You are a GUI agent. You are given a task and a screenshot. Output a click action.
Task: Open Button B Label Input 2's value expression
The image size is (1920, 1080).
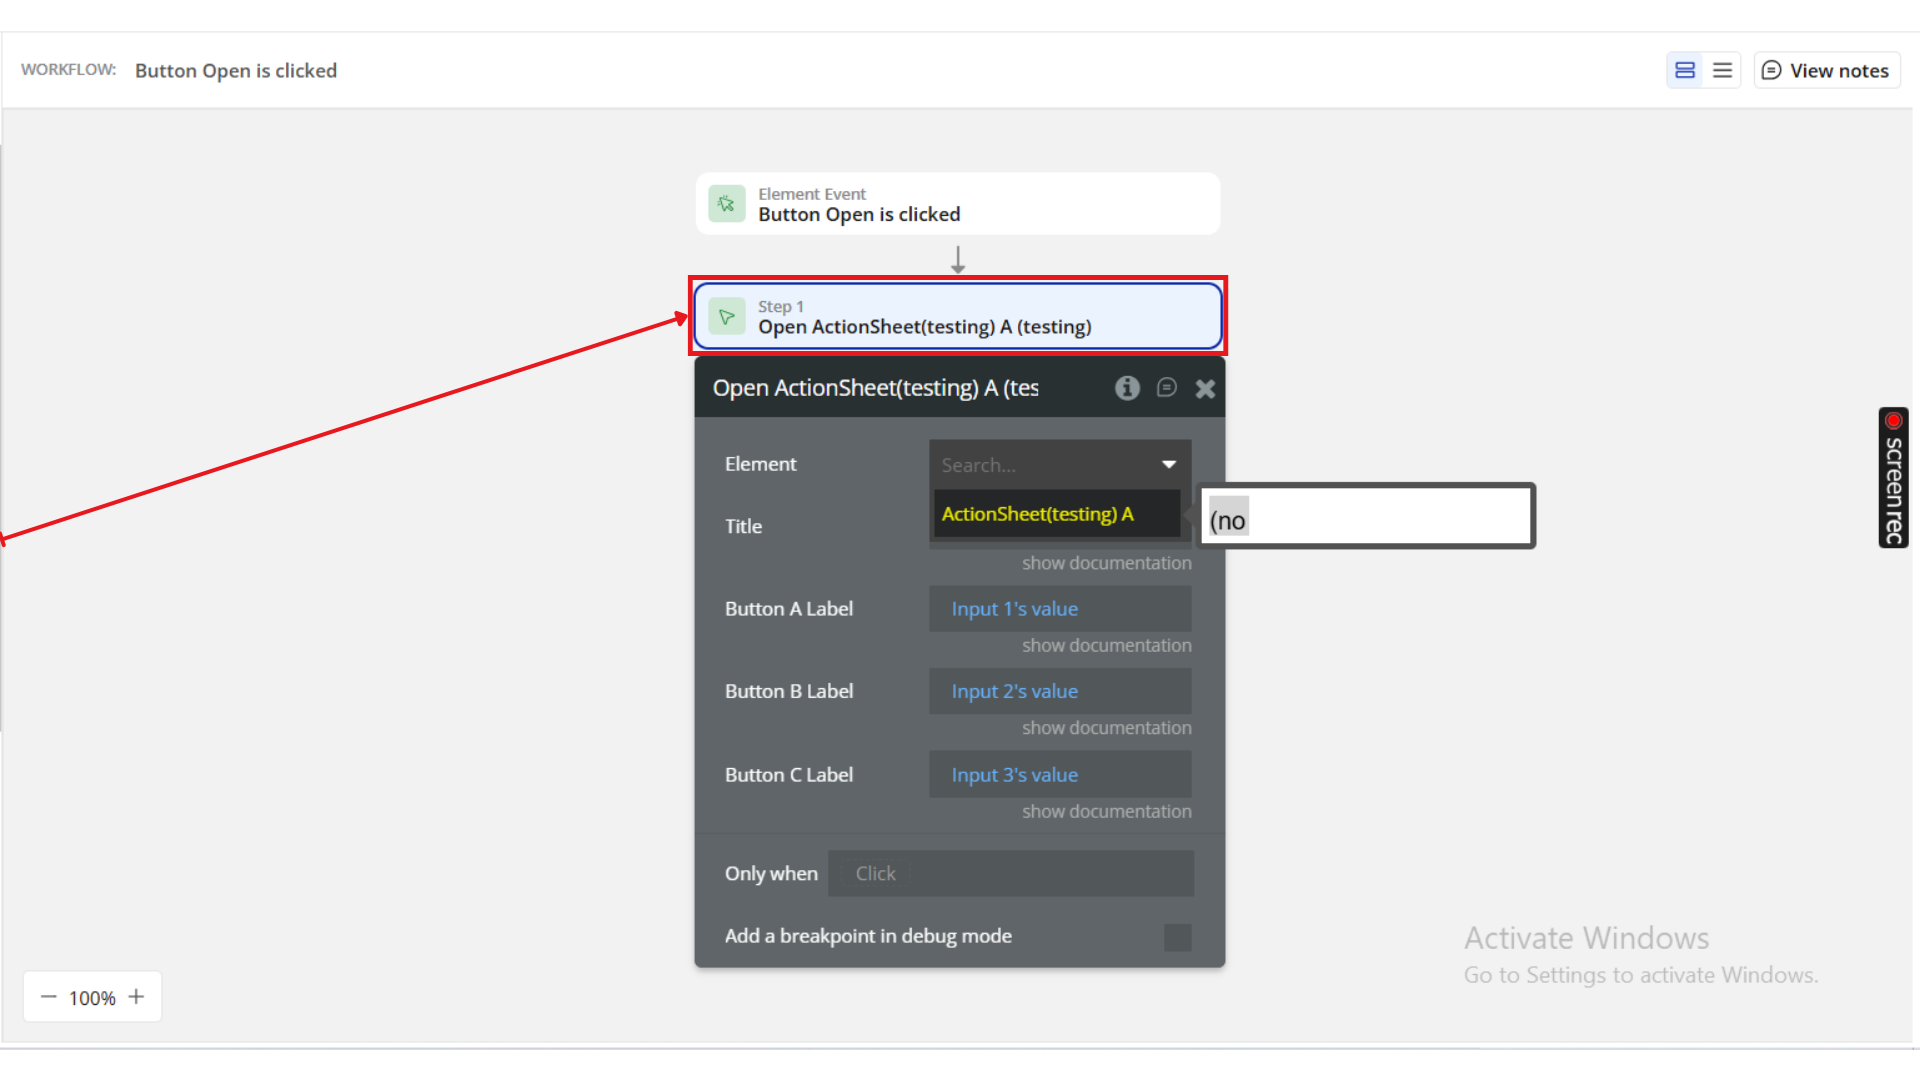(1014, 692)
